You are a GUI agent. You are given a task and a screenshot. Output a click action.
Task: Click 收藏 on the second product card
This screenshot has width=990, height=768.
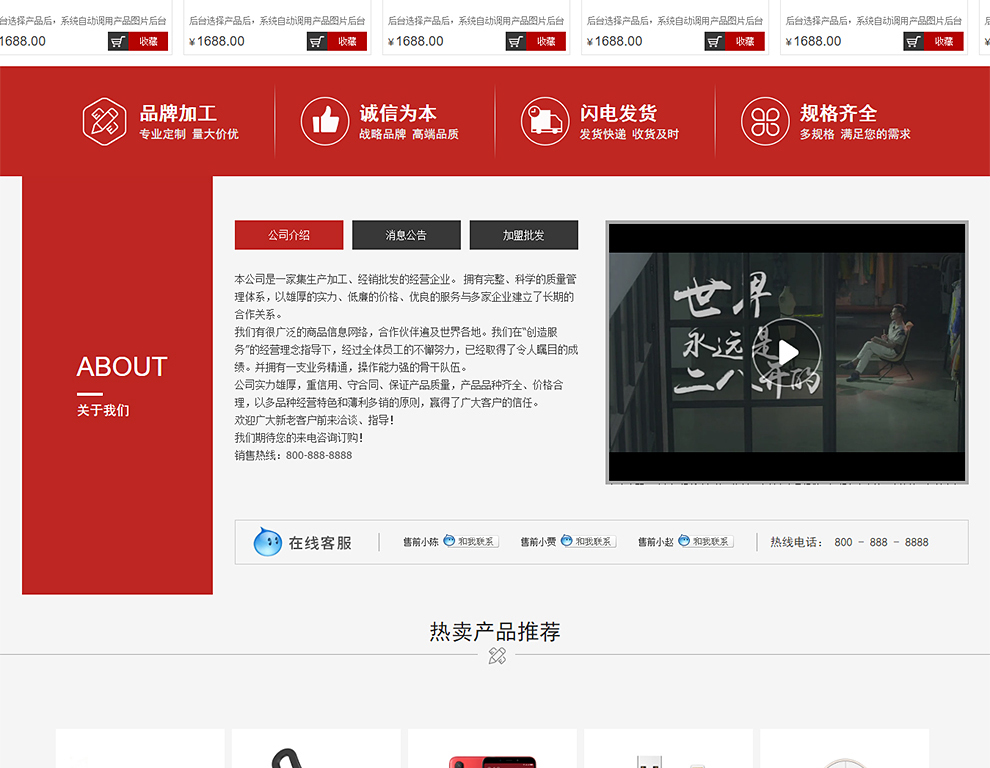(347, 42)
